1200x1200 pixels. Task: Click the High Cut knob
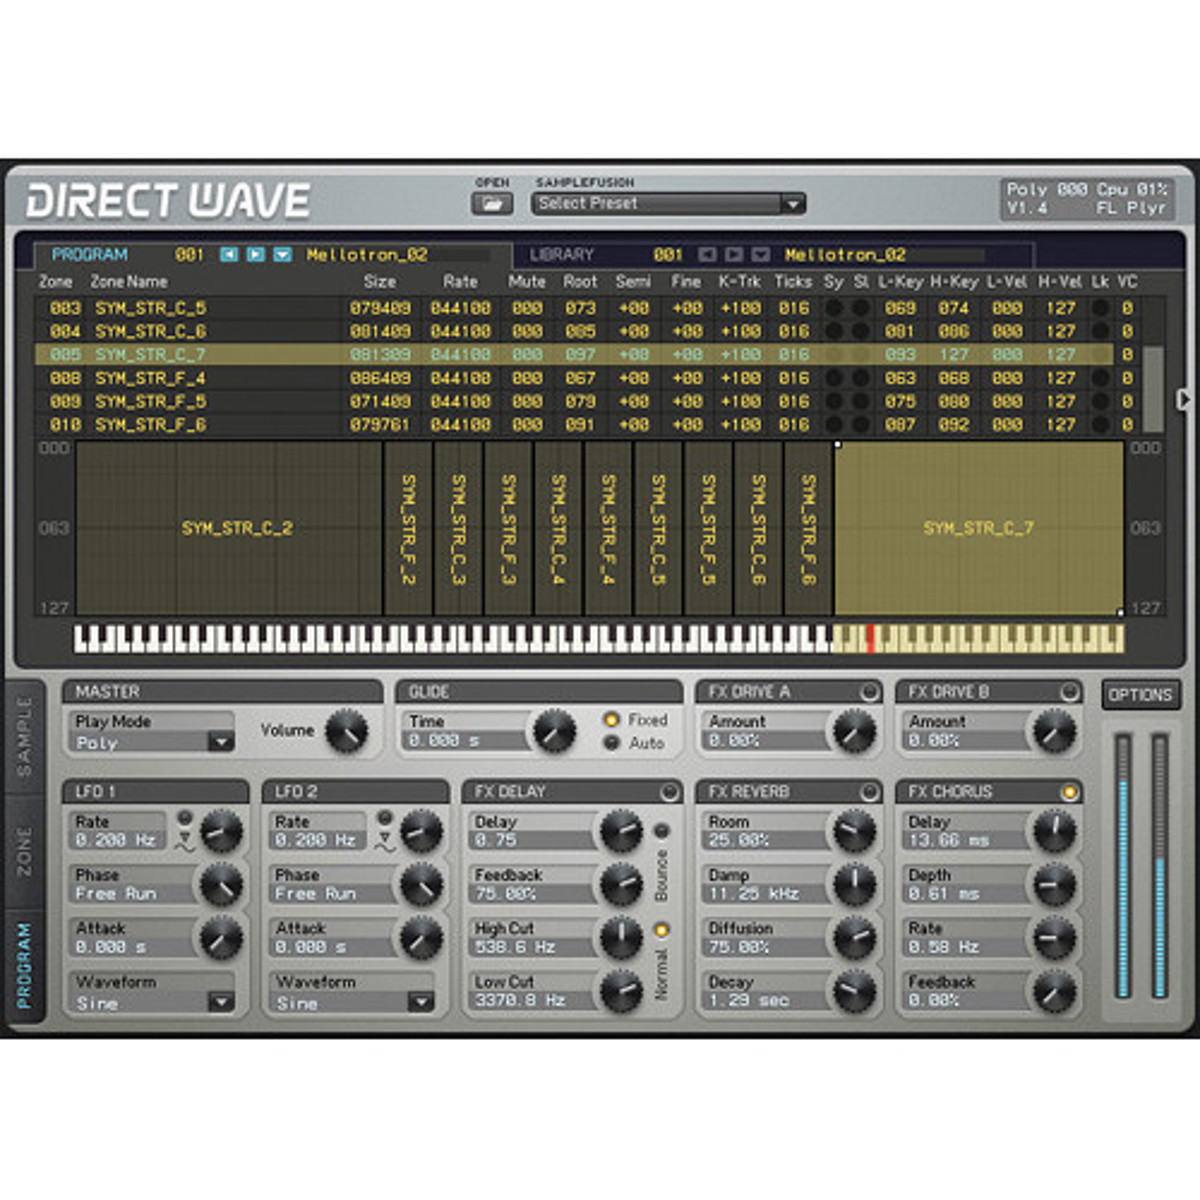pos(621,938)
